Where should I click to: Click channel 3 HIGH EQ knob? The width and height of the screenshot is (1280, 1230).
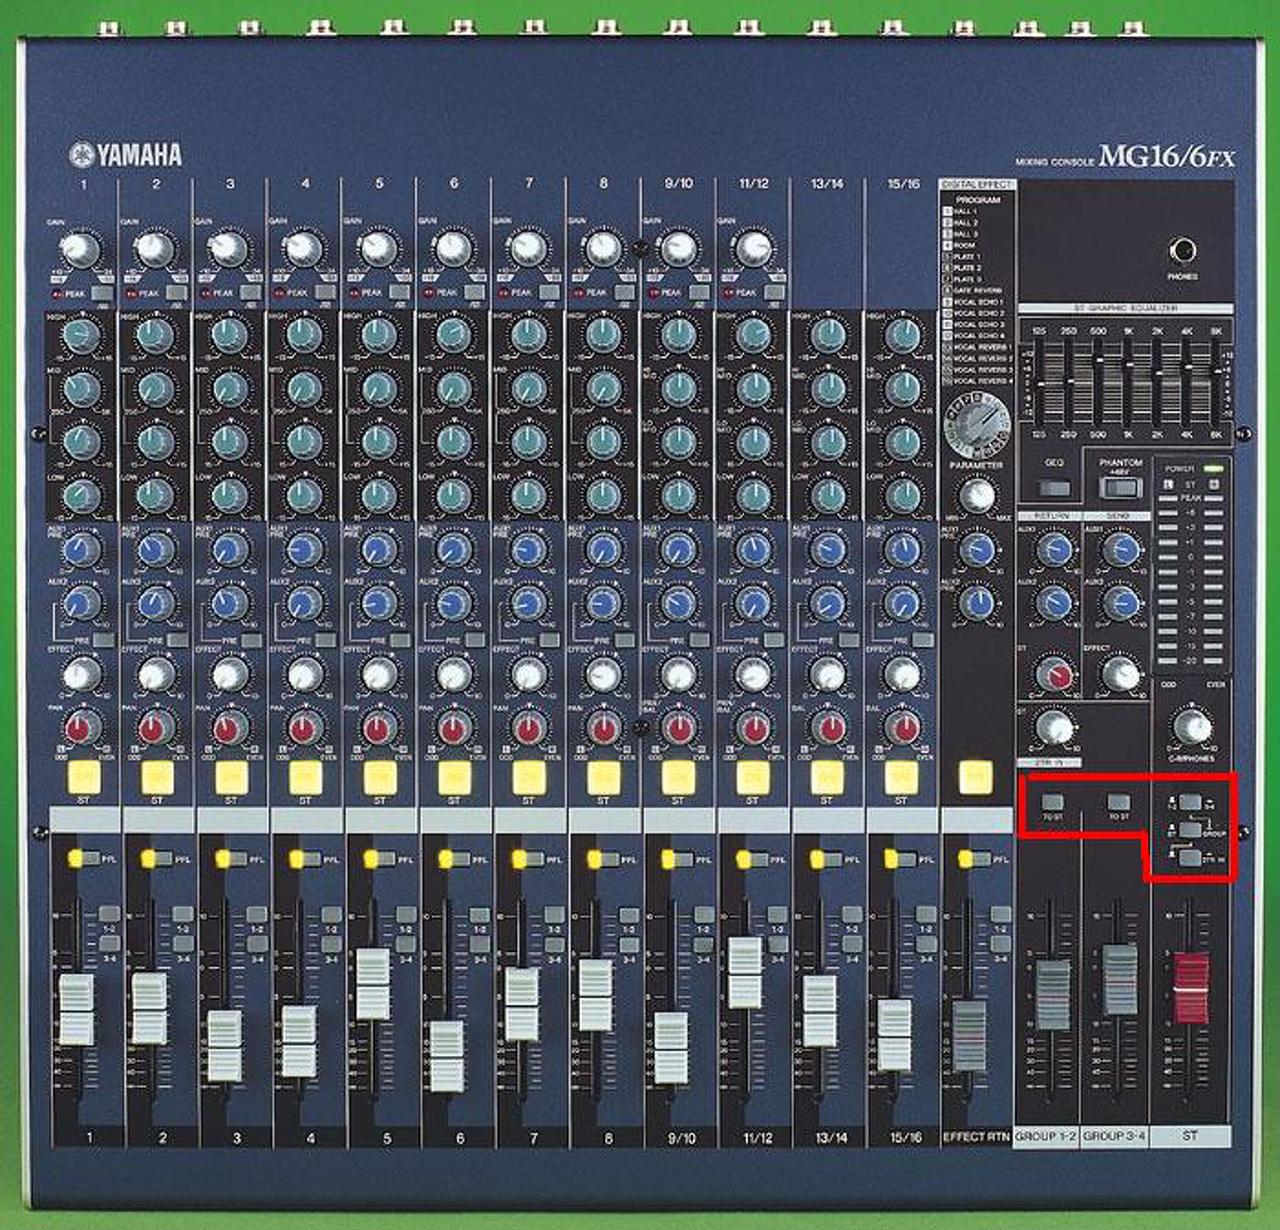pyautogui.click(x=230, y=334)
